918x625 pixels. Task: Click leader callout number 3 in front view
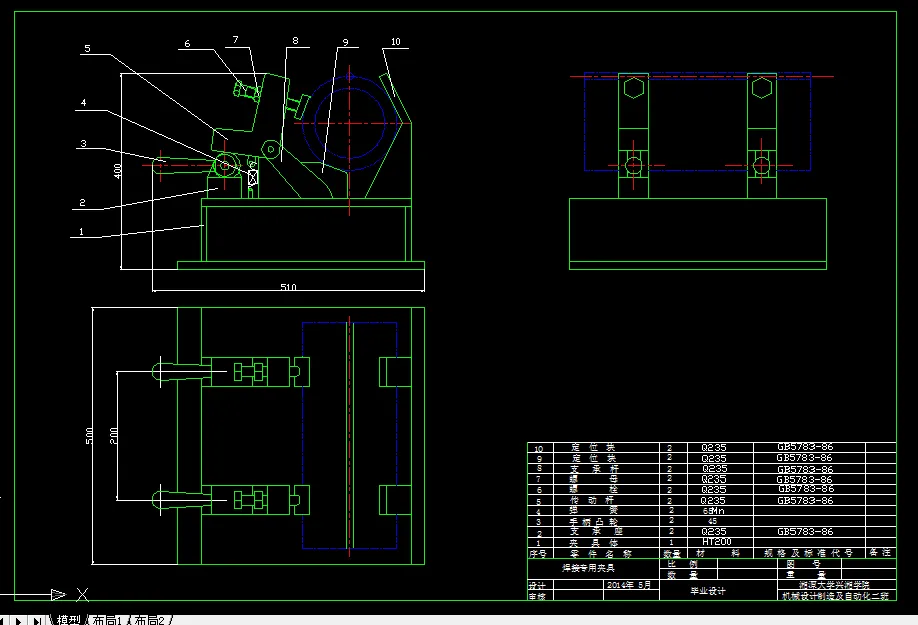point(83,143)
